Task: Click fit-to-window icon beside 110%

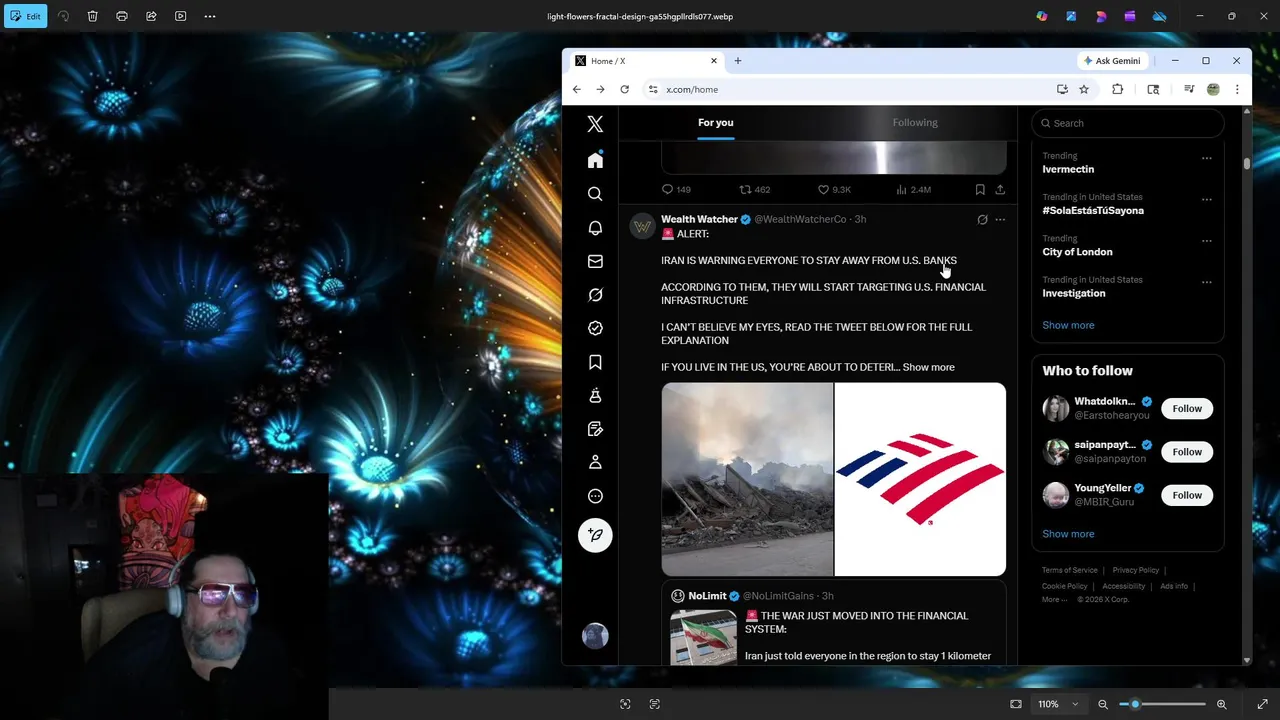Action: 1016,704
